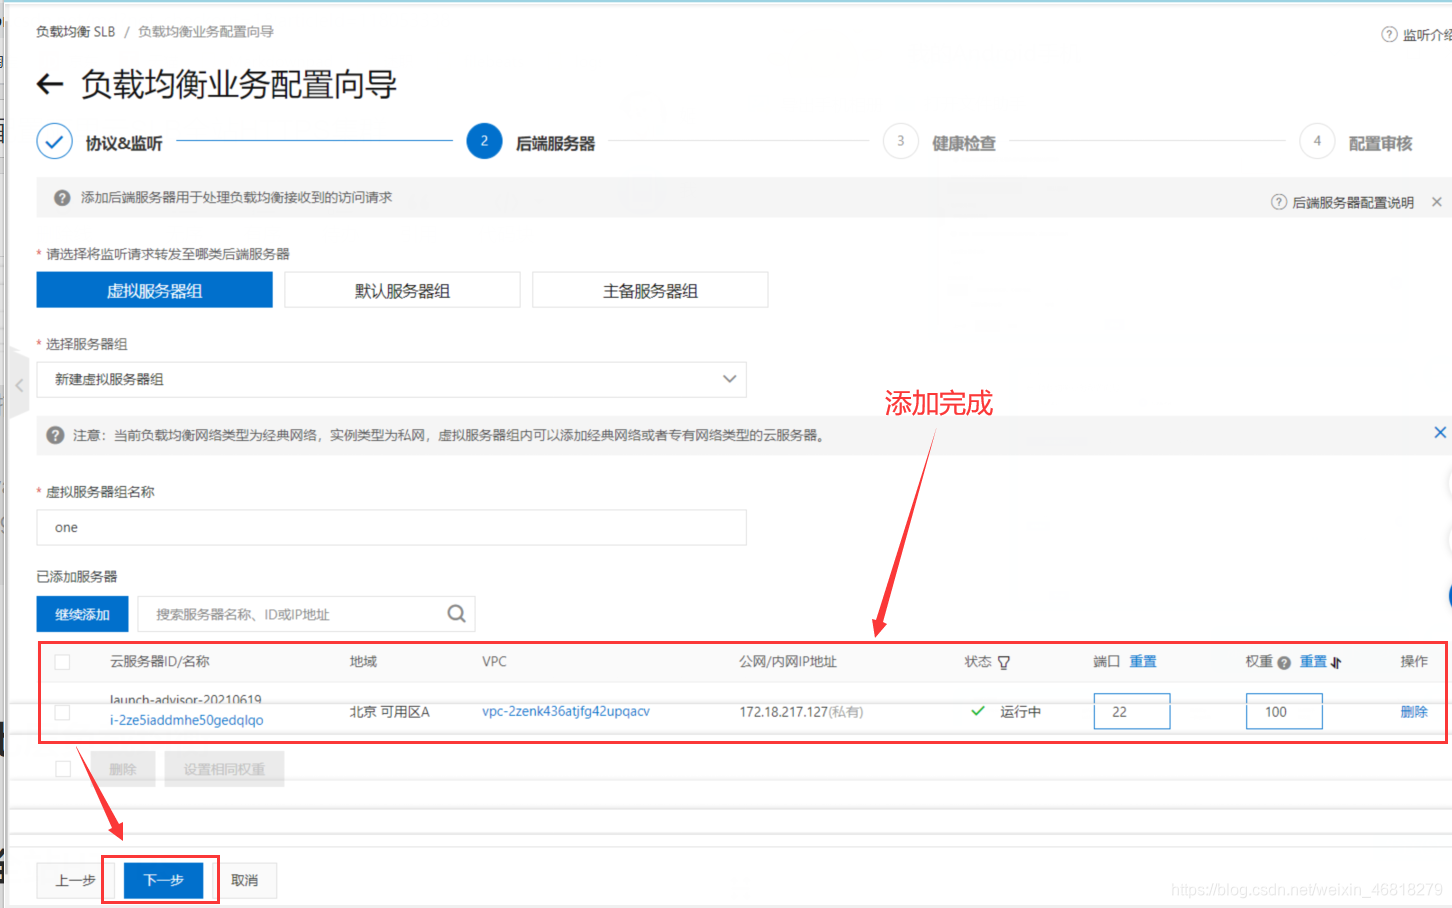Click step 3 circle for 健康检查

coord(900,141)
